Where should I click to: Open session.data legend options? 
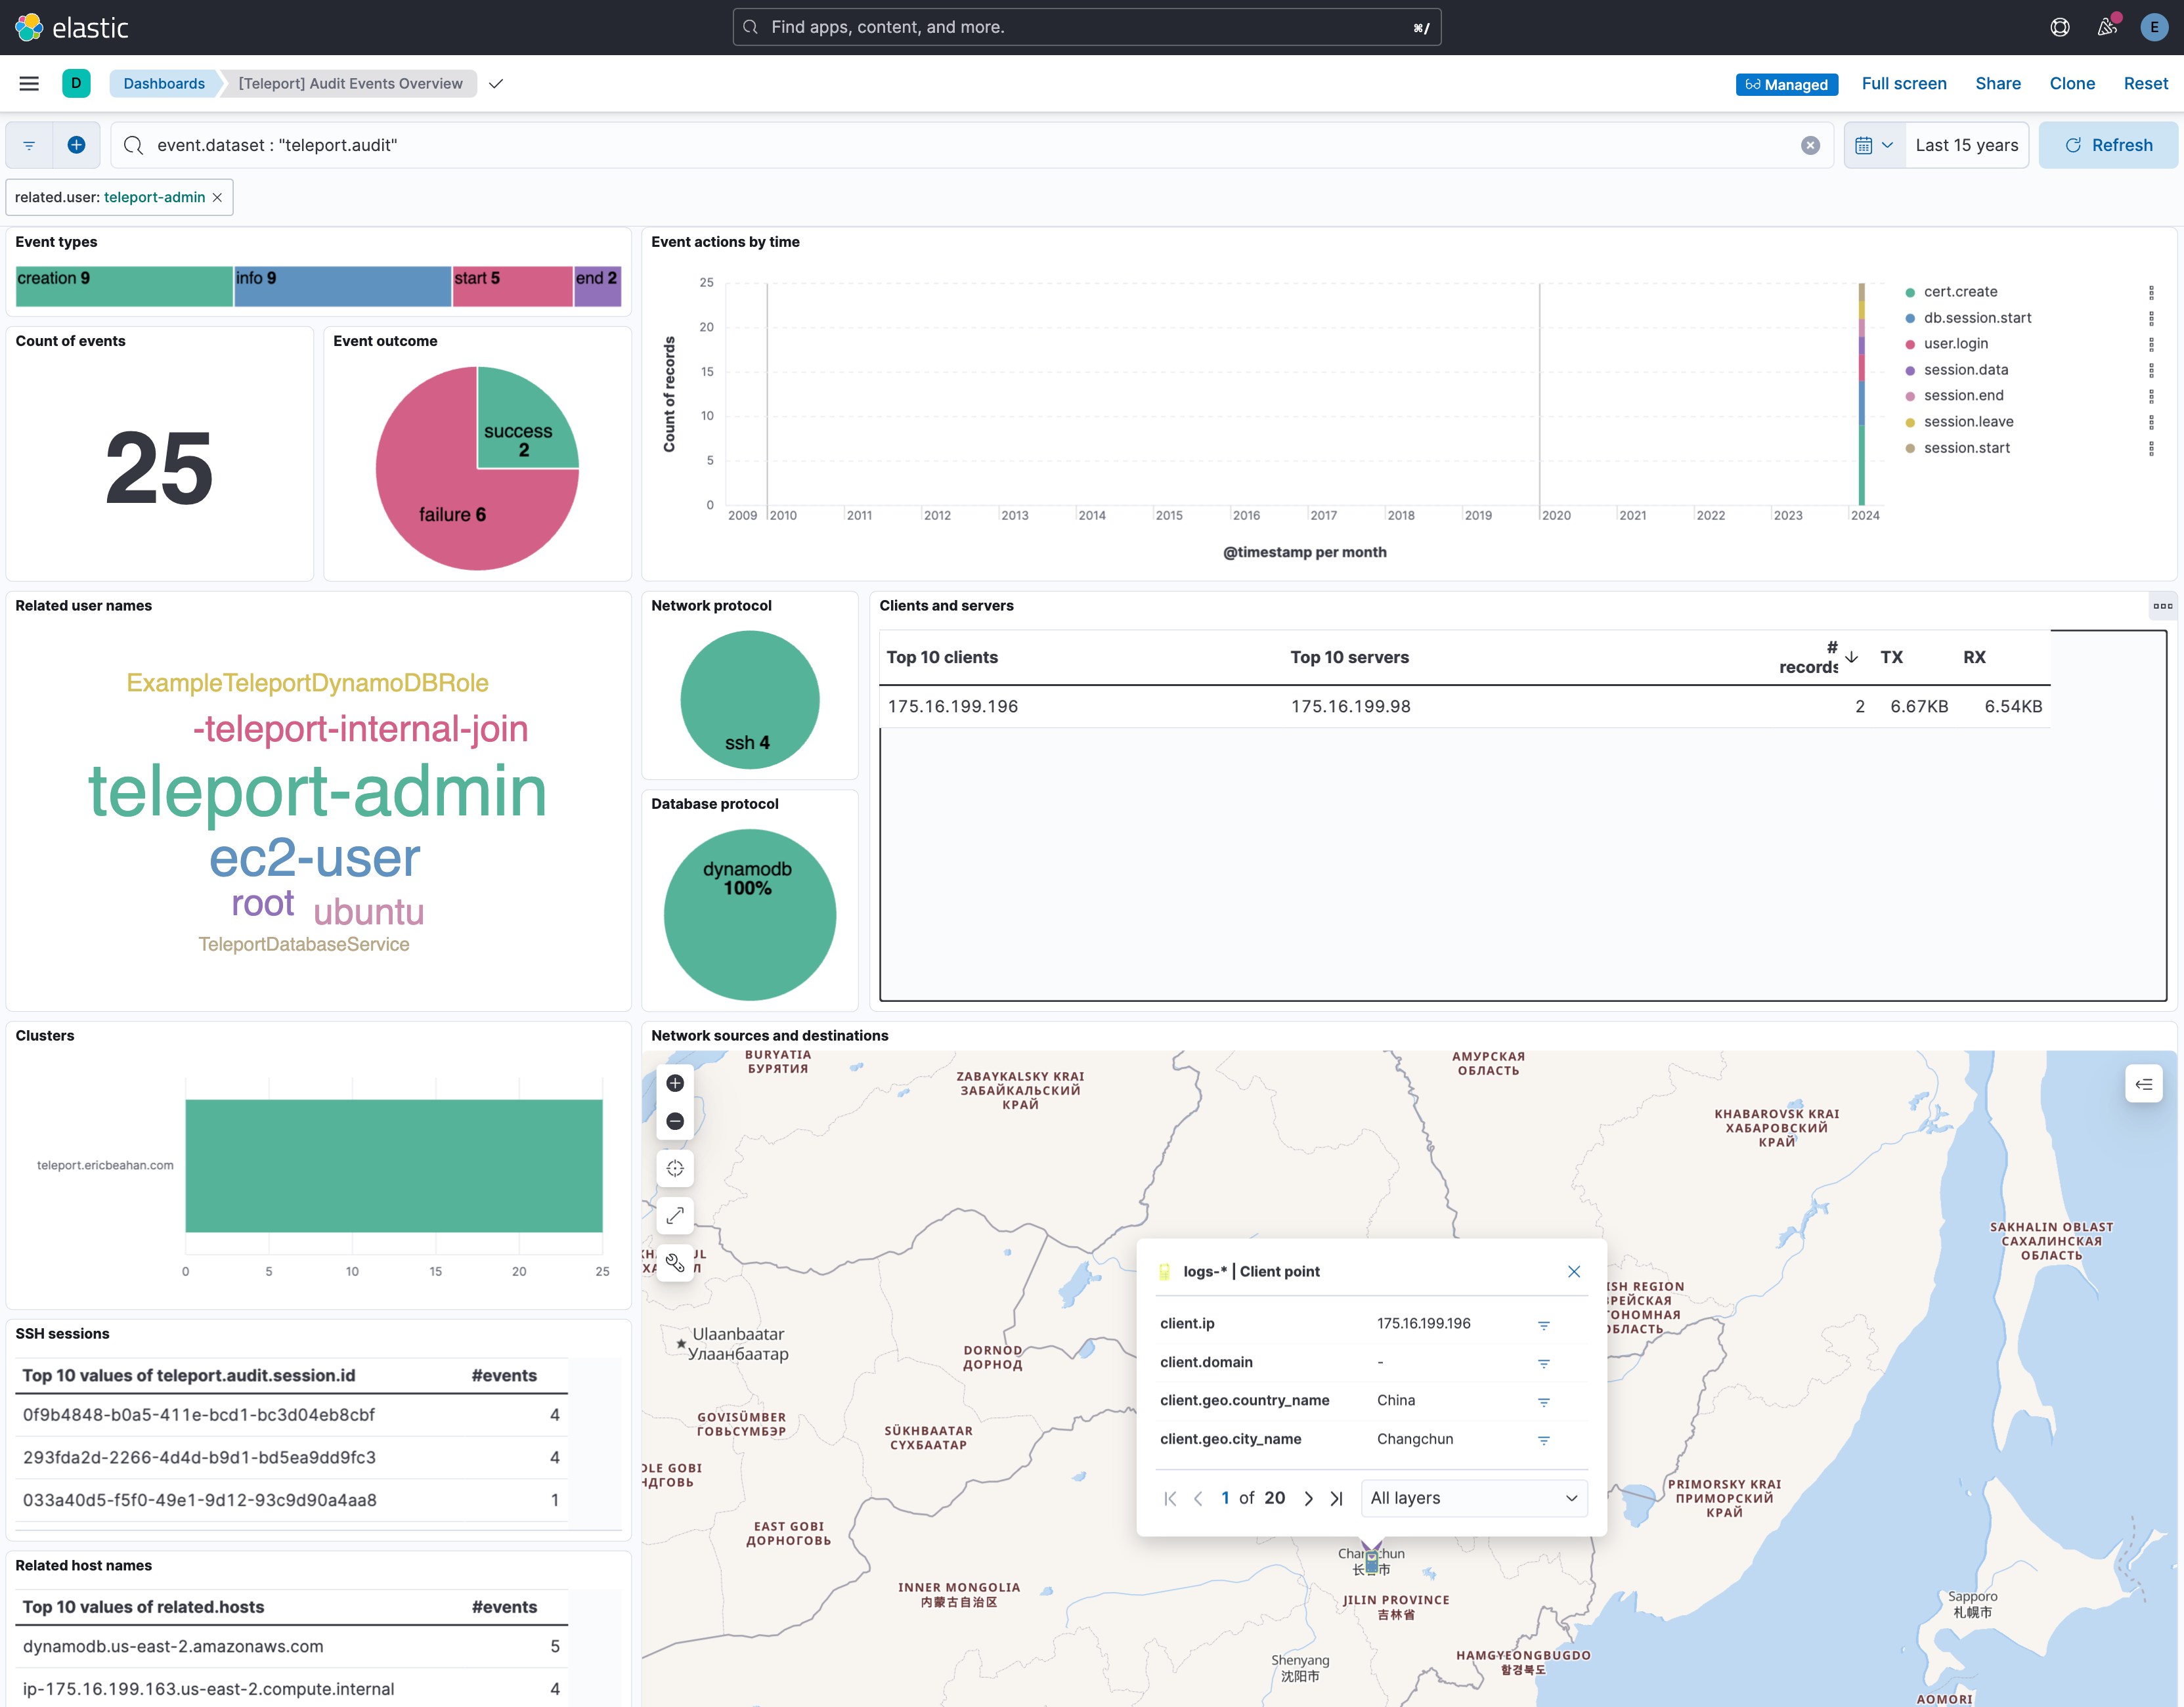pyautogui.click(x=2151, y=370)
